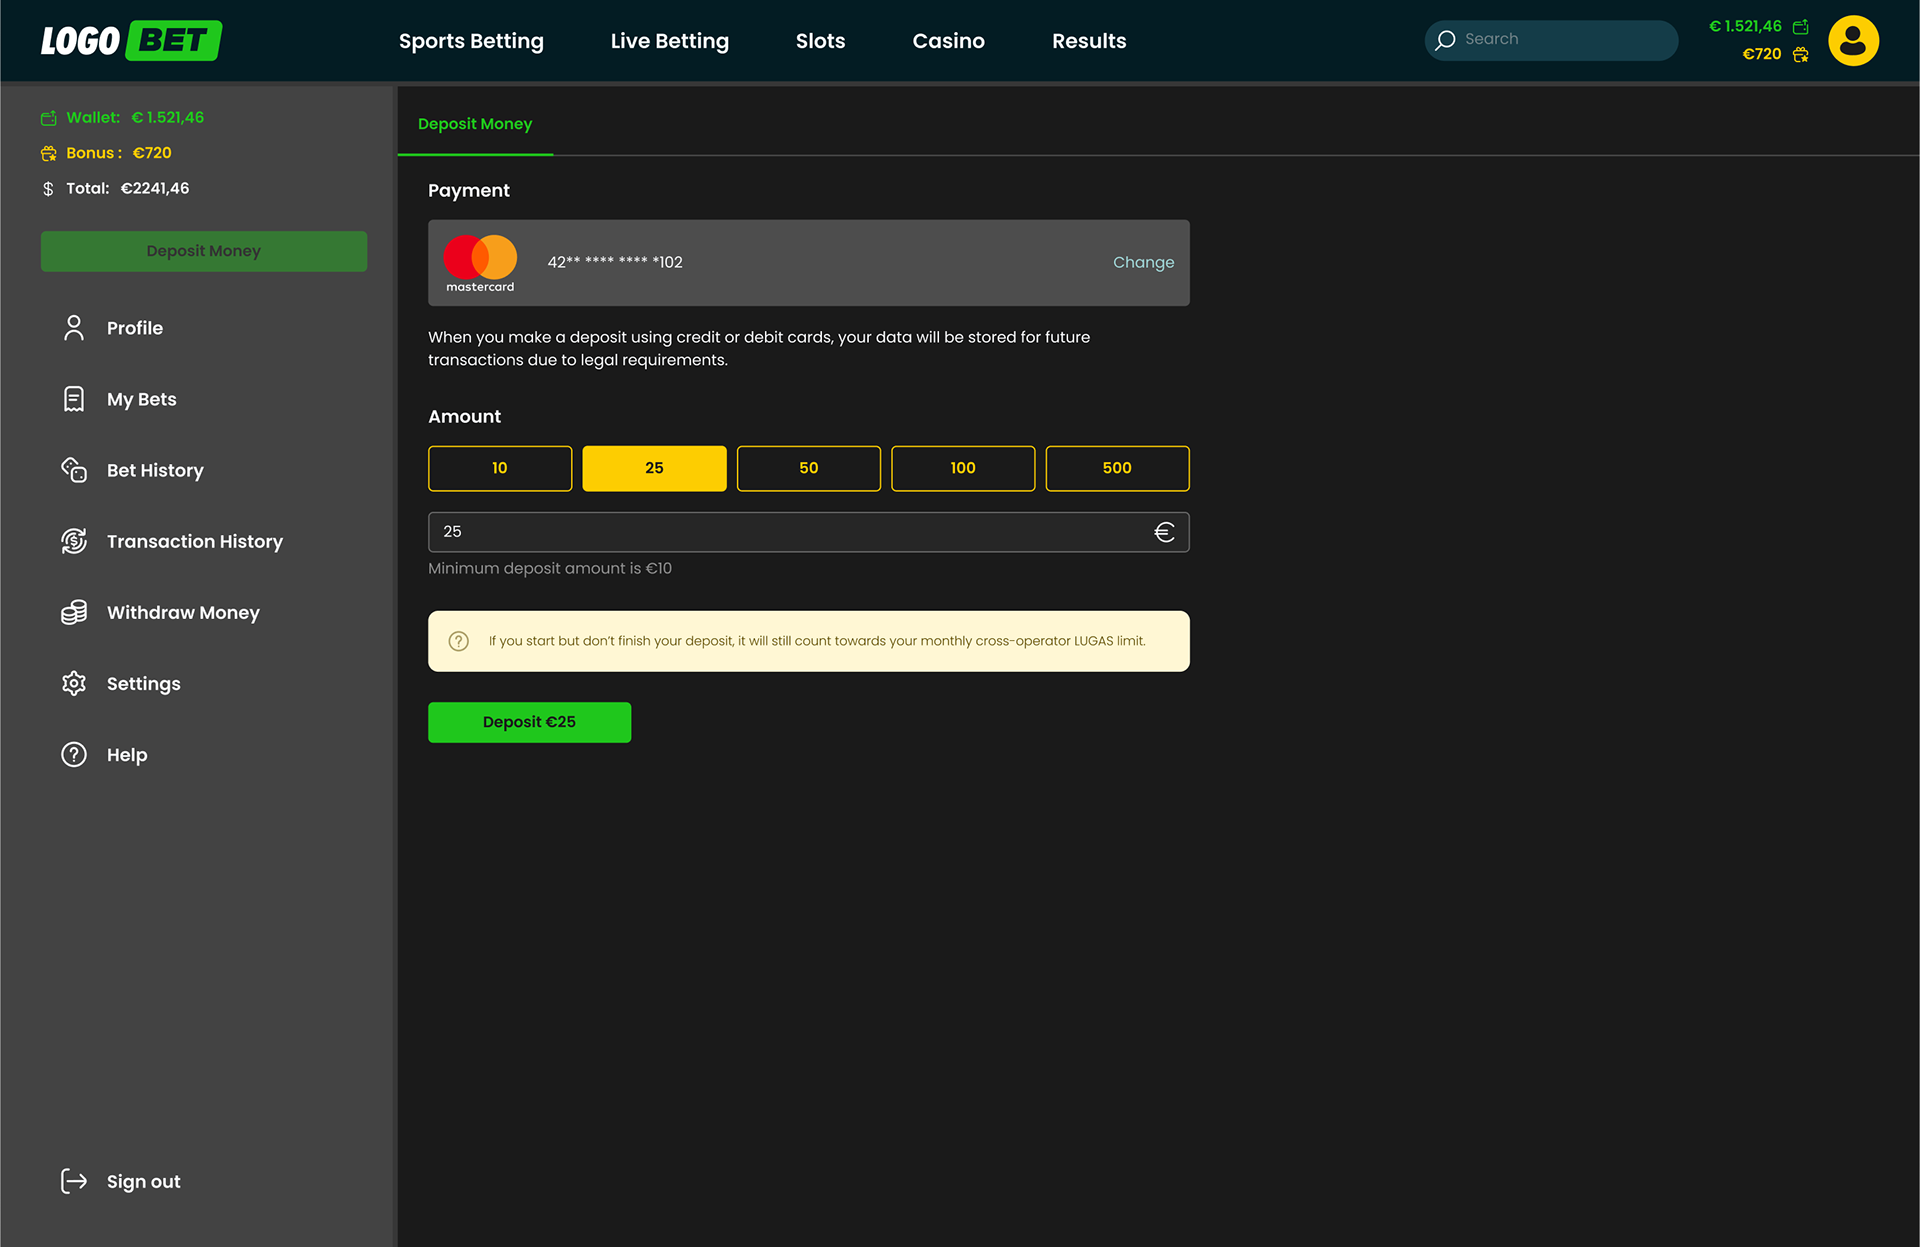Click the Transaction History icon
The height and width of the screenshot is (1247, 1920).
click(x=74, y=541)
